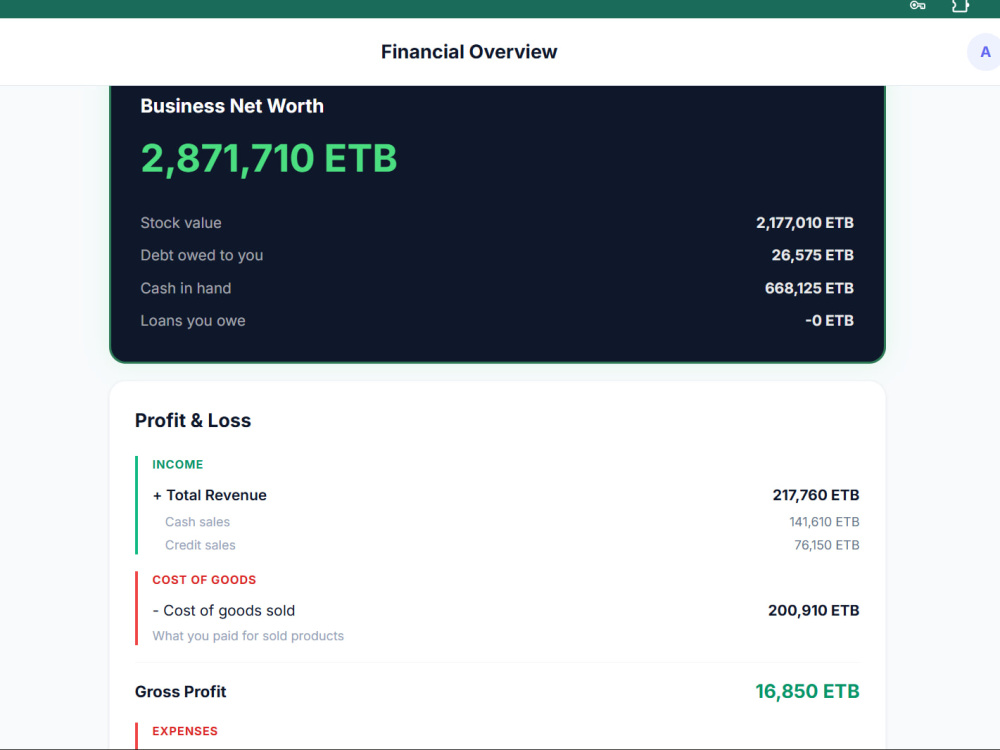
Task: Click the key icon in the top bar
Action: (917, 6)
